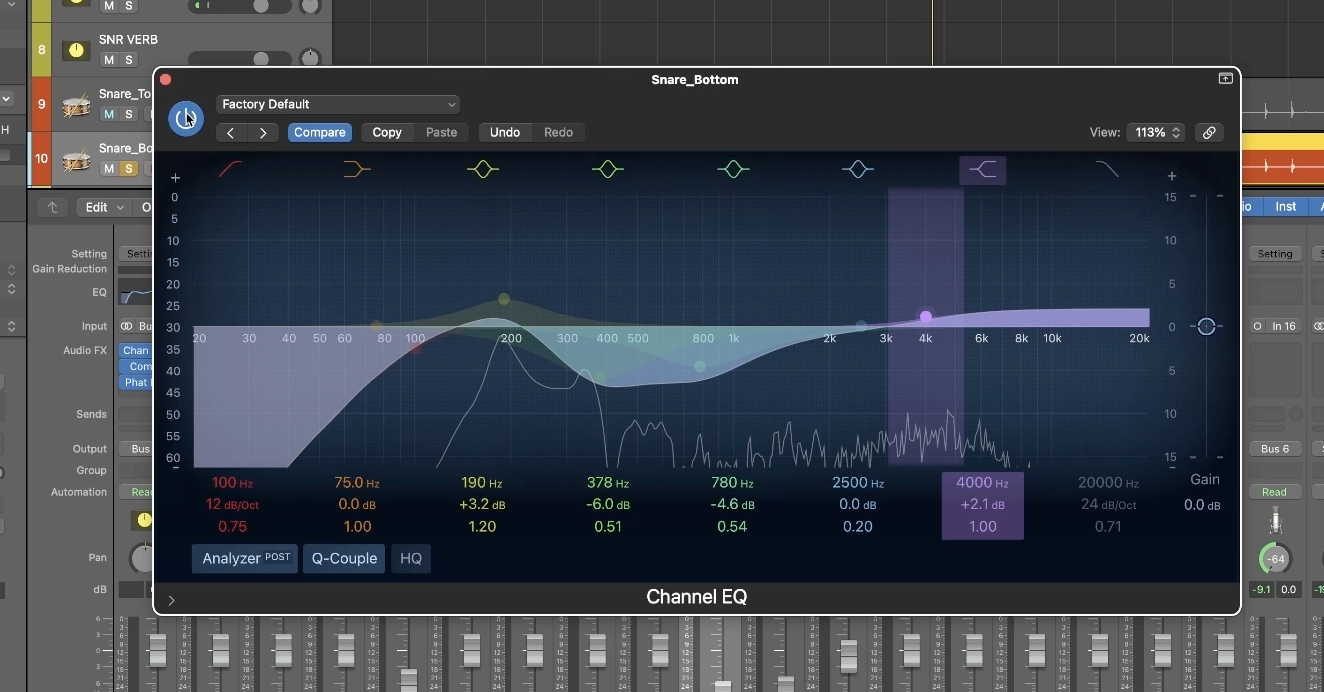Click the plug-in window arrow icon top right
The image size is (1324, 692).
tap(1226, 78)
